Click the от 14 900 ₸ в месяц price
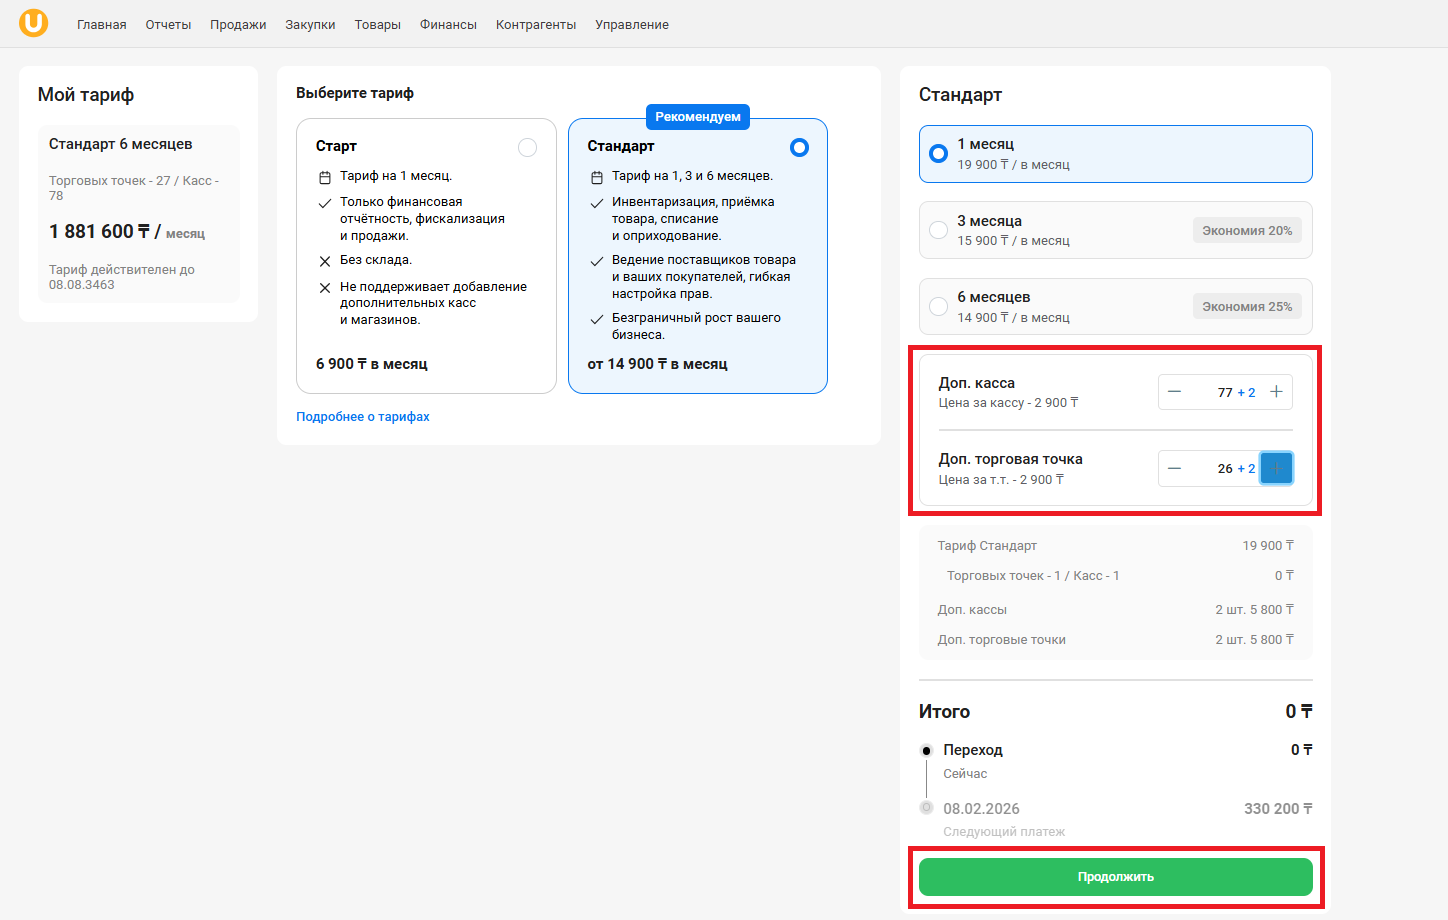1448x920 pixels. point(657,364)
